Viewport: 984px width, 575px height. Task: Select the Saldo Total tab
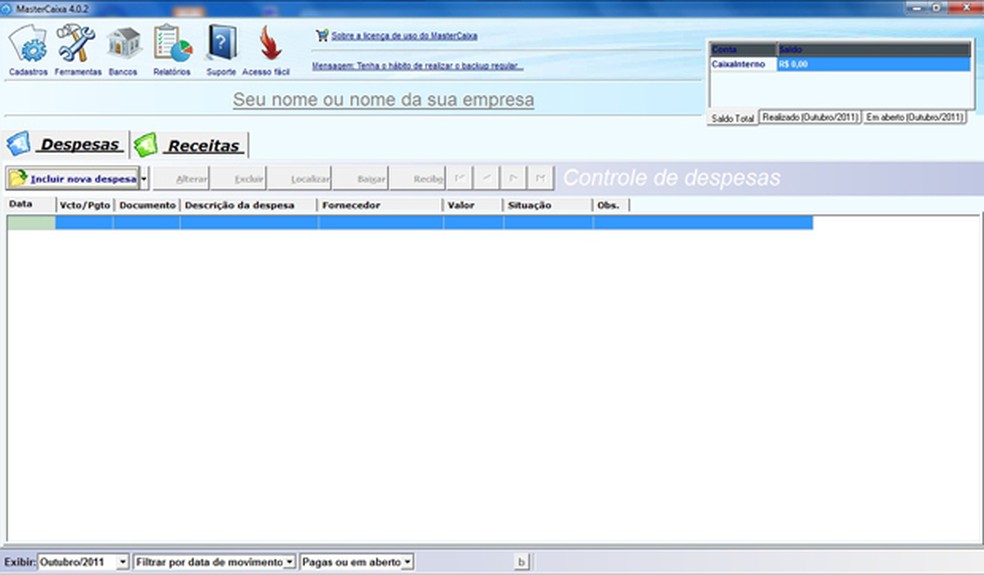click(732, 118)
